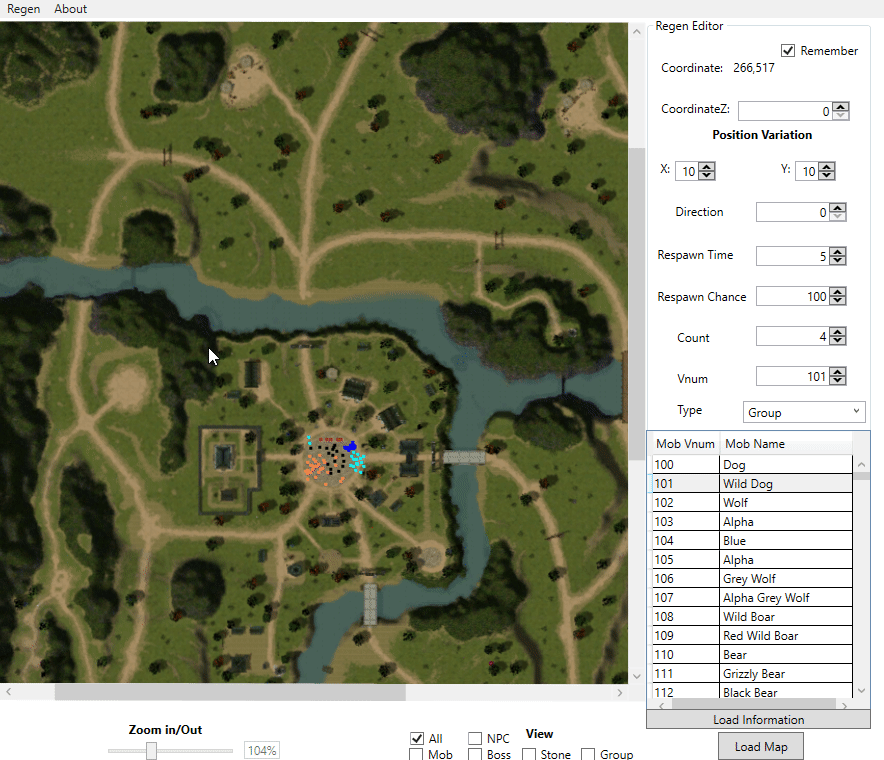
Task: Check the Group view checkbox
Action: (x=587, y=754)
